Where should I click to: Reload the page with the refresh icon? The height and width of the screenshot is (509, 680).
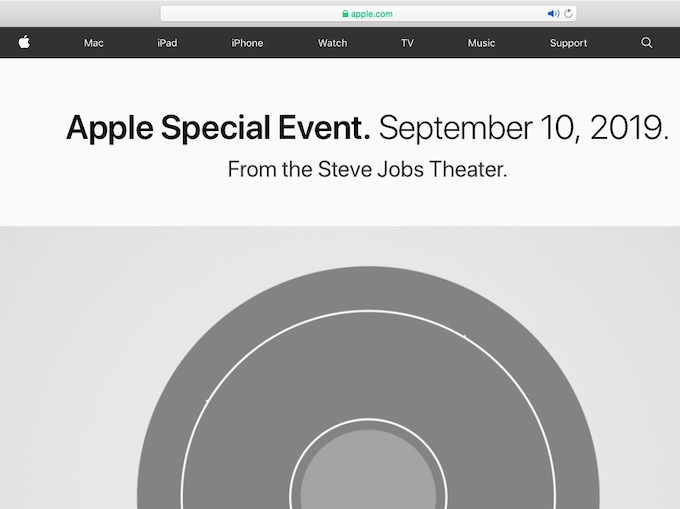[569, 14]
